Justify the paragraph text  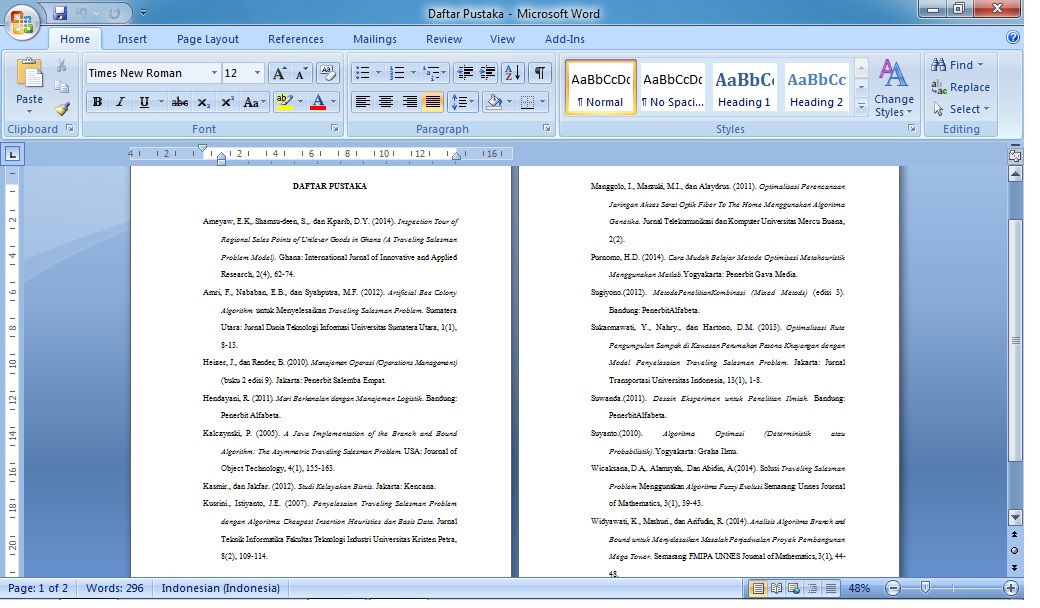coord(432,102)
